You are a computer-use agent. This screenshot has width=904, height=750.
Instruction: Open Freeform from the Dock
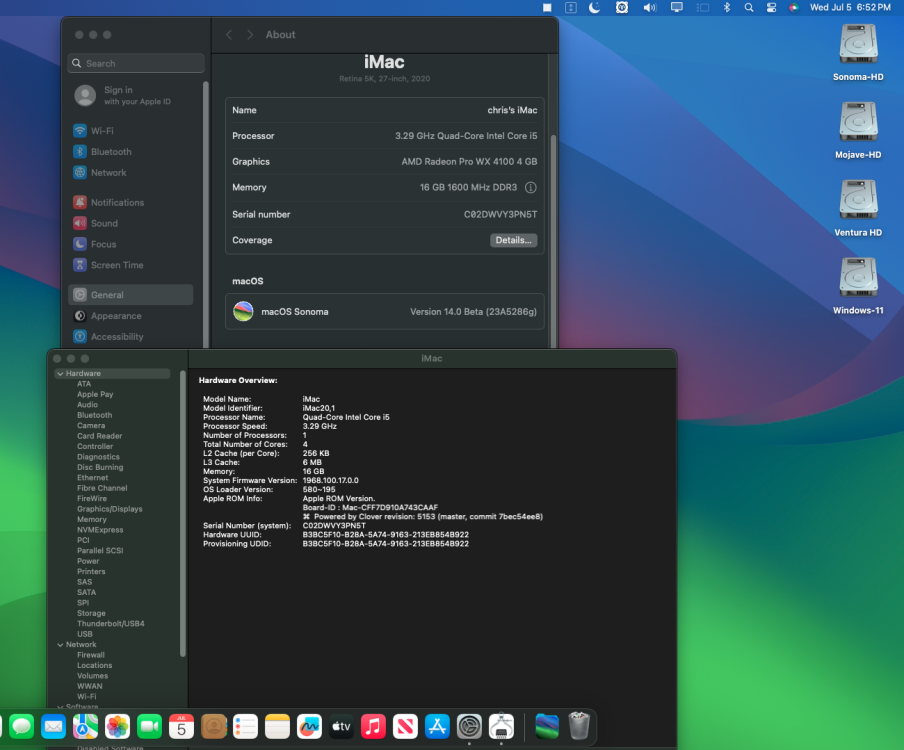point(310,726)
